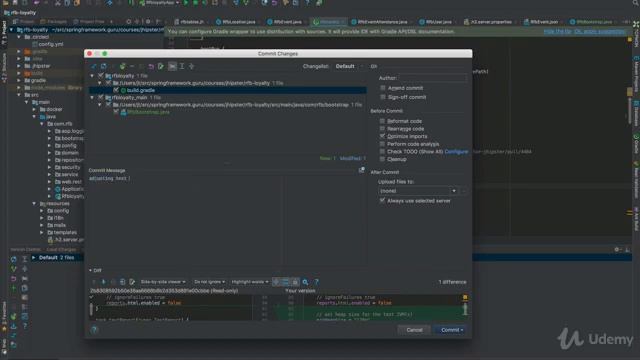
Task: Collapse resources folder in project tree
Action: click(34, 203)
